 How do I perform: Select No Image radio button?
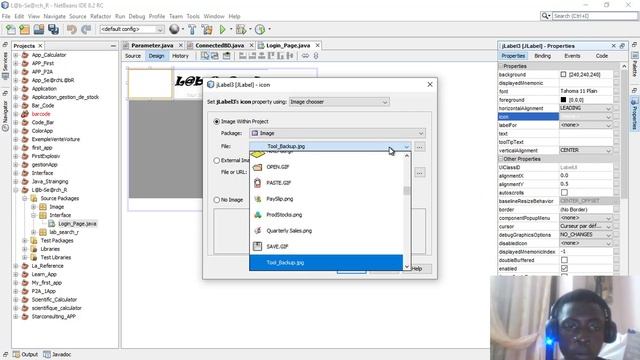217,200
